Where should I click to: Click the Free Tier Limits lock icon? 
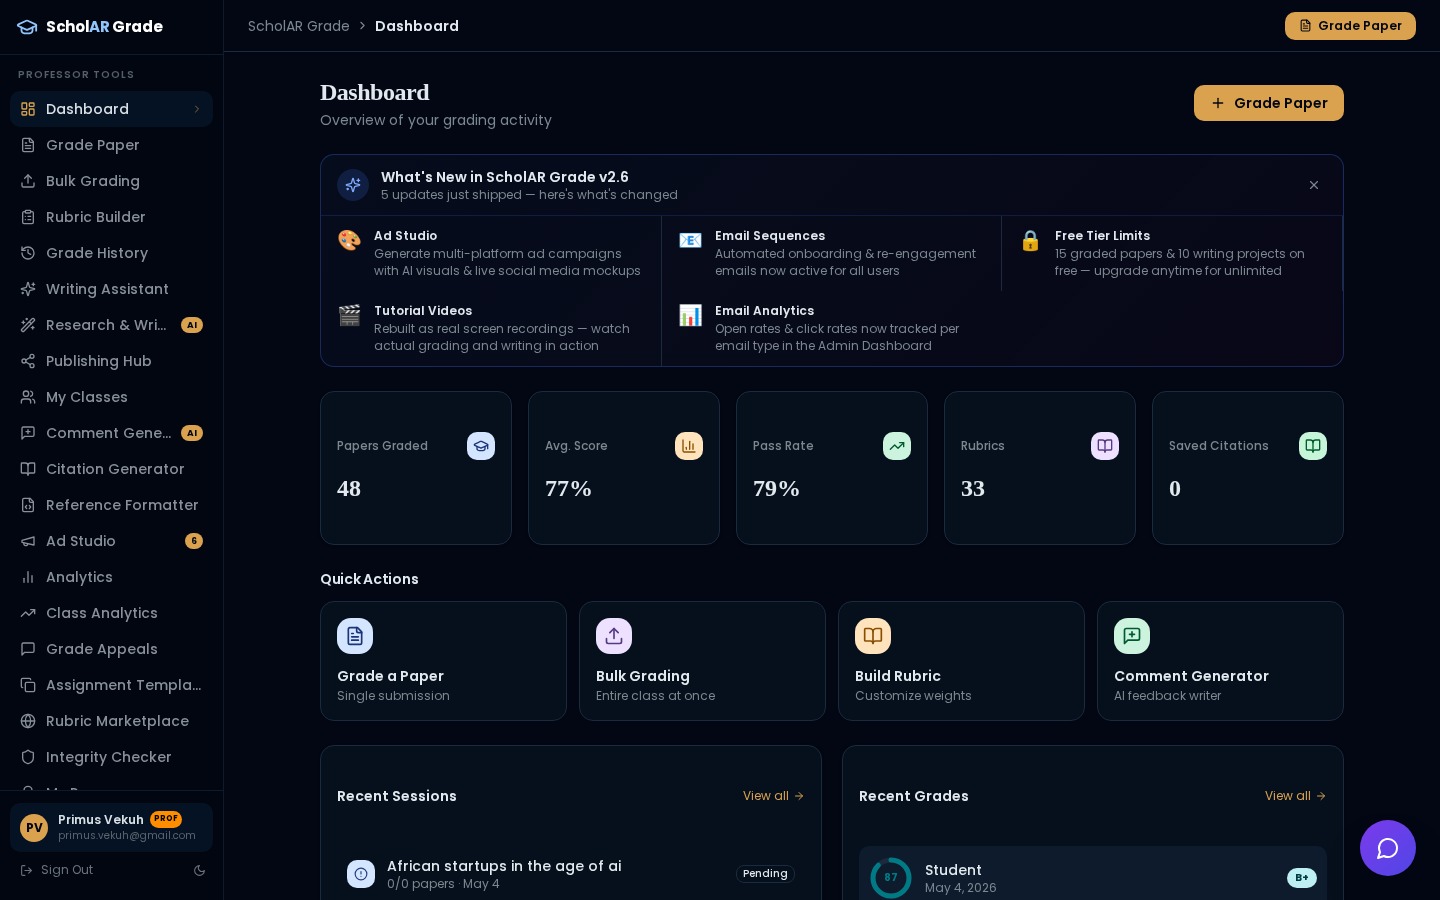(x=1030, y=240)
